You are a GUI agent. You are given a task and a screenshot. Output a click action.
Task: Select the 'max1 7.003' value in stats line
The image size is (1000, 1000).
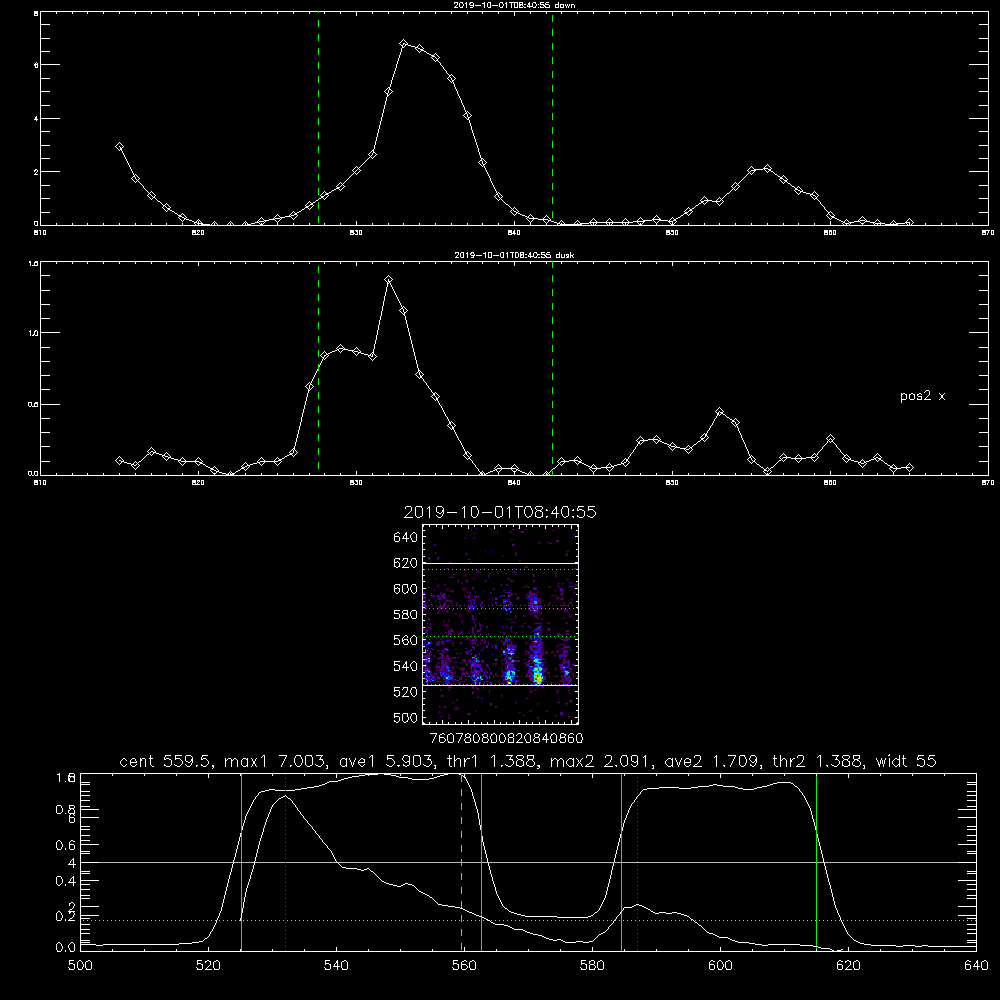[276, 761]
